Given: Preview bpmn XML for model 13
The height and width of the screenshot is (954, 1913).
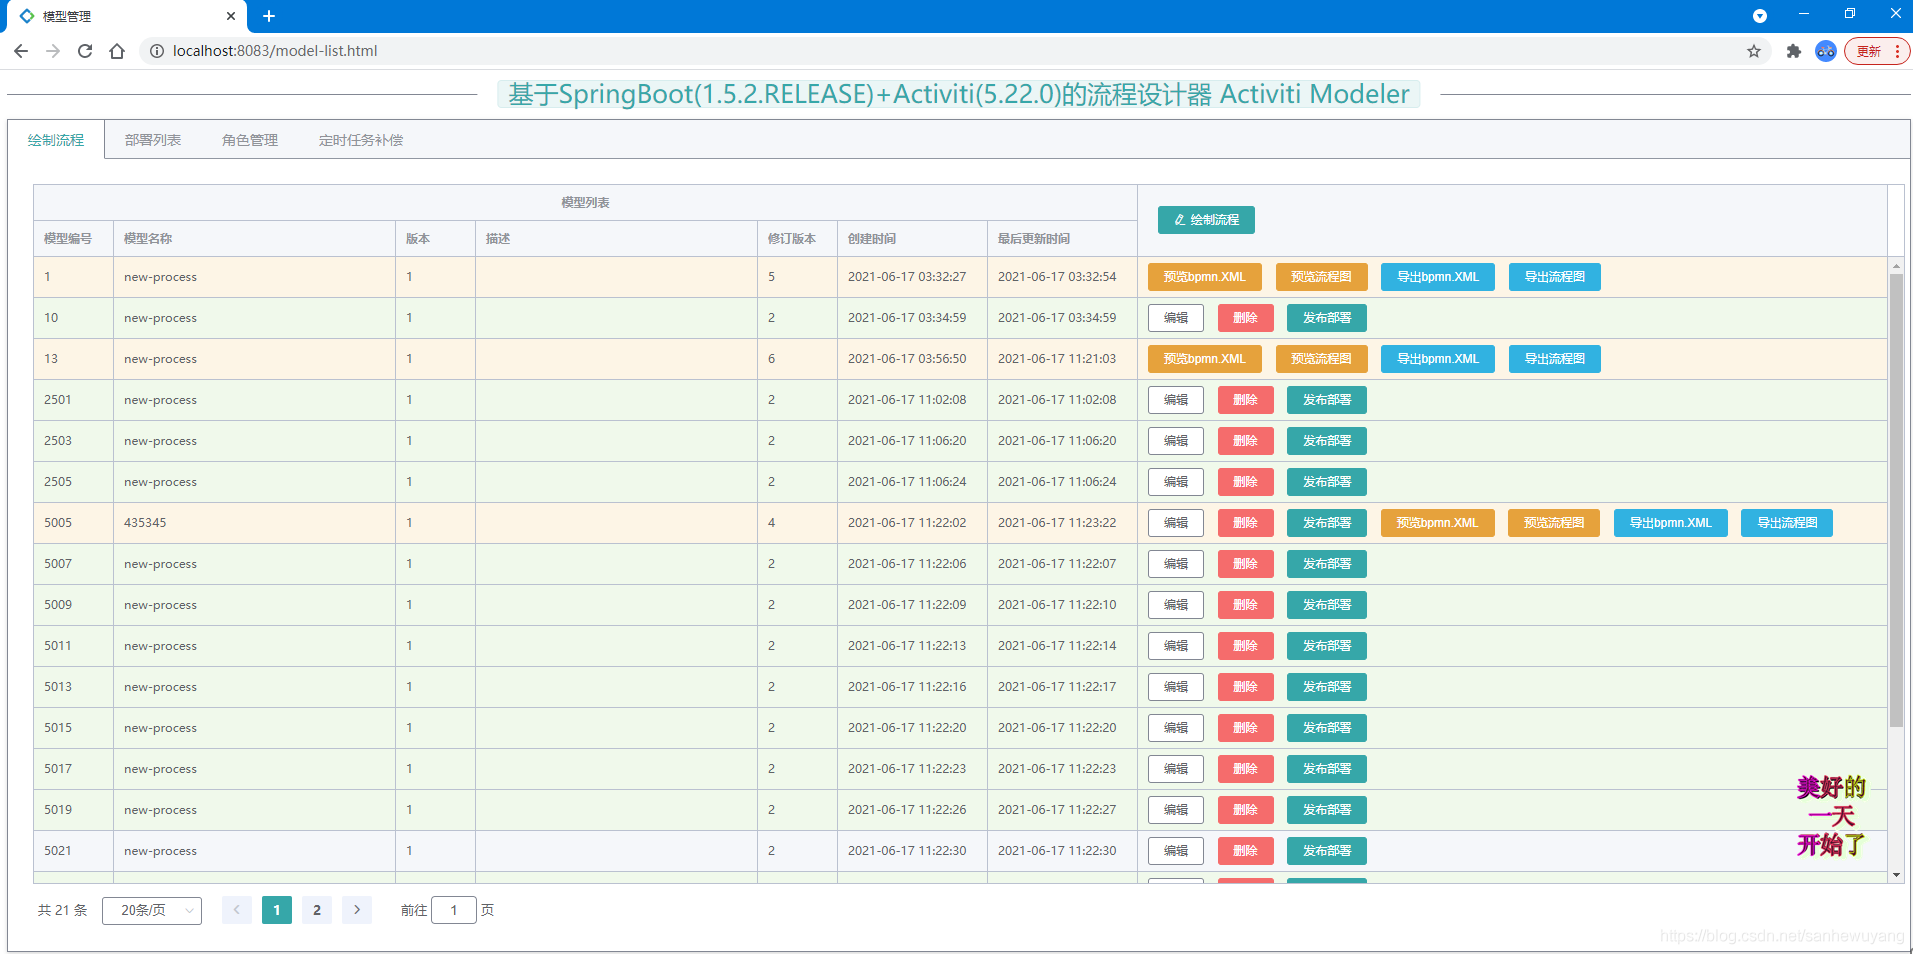Looking at the screenshot, I should point(1204,359).
